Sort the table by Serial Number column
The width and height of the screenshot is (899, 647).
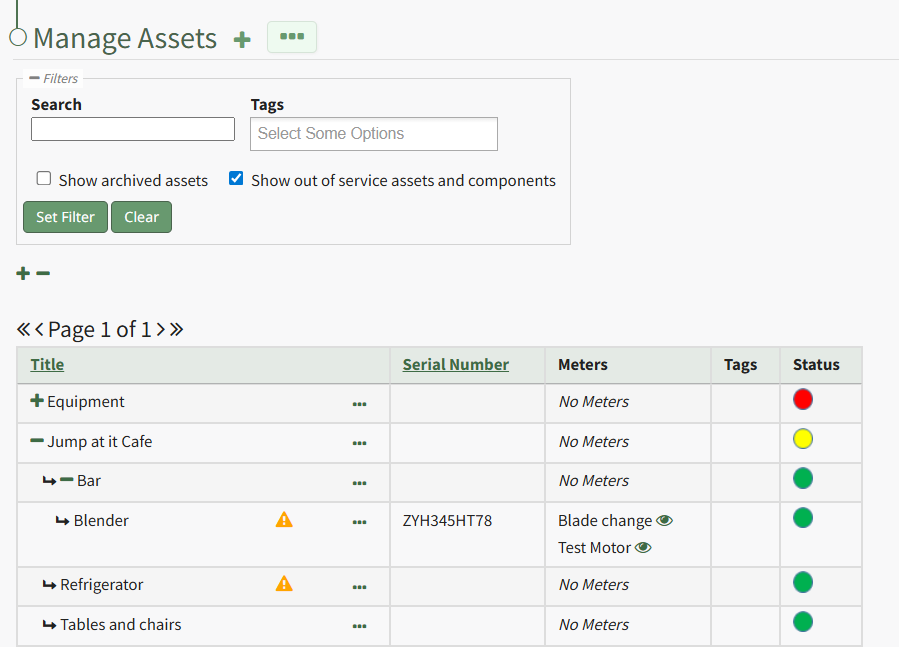(455, 365)
